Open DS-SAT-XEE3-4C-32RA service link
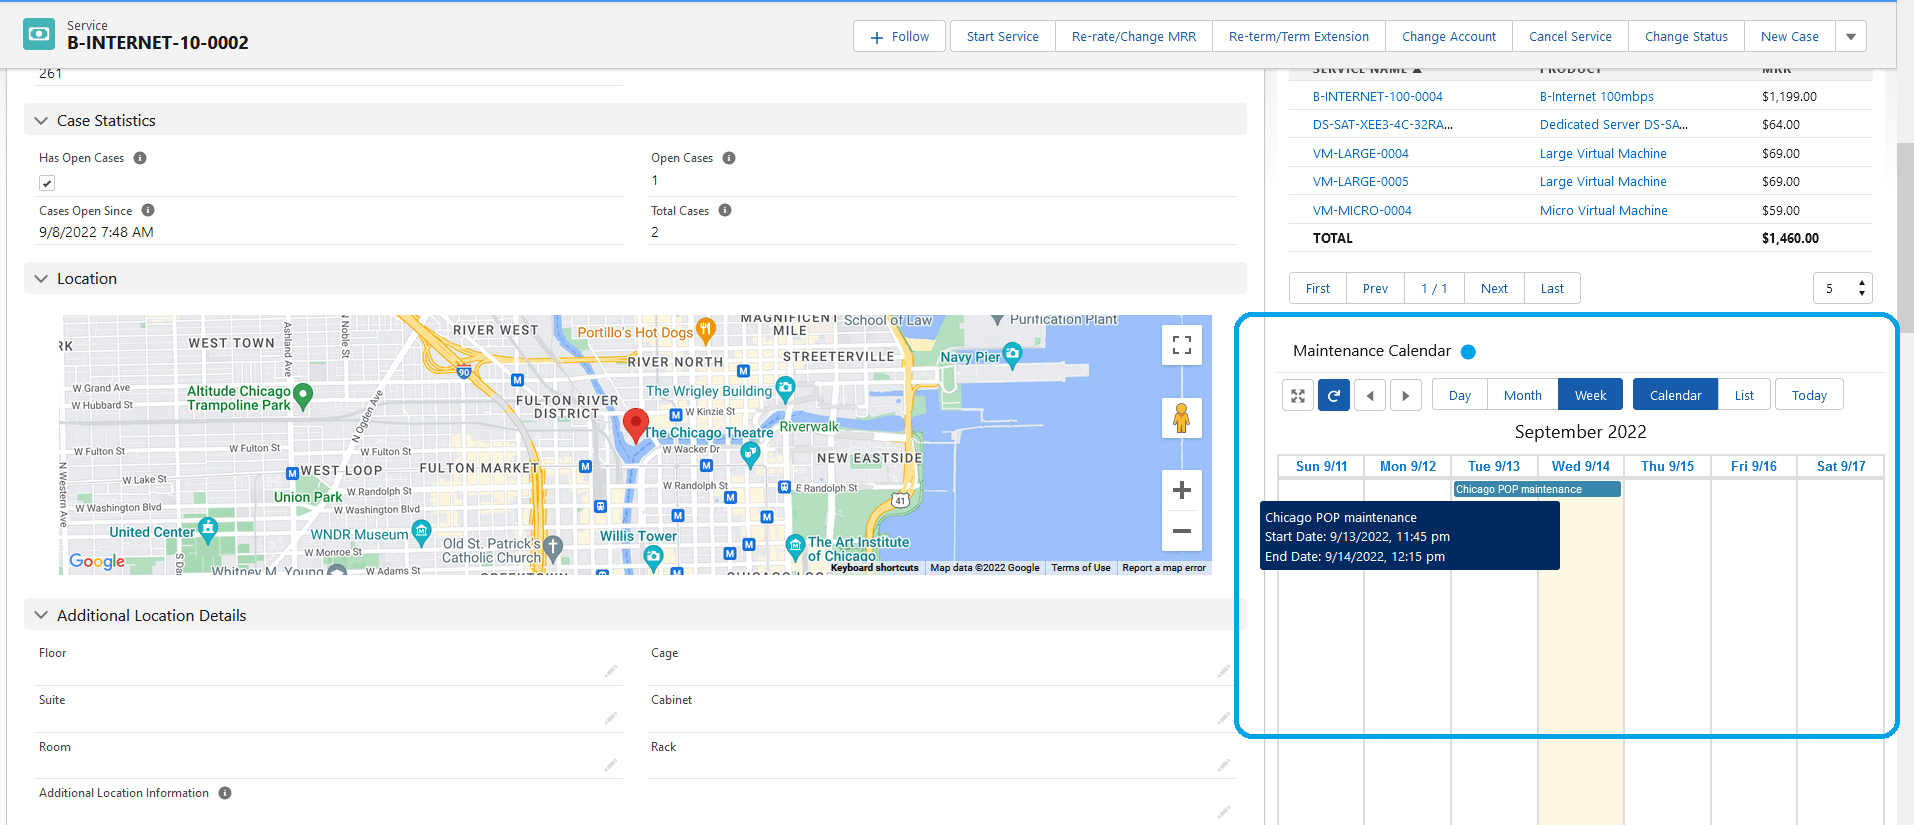 pos(1383,125)
